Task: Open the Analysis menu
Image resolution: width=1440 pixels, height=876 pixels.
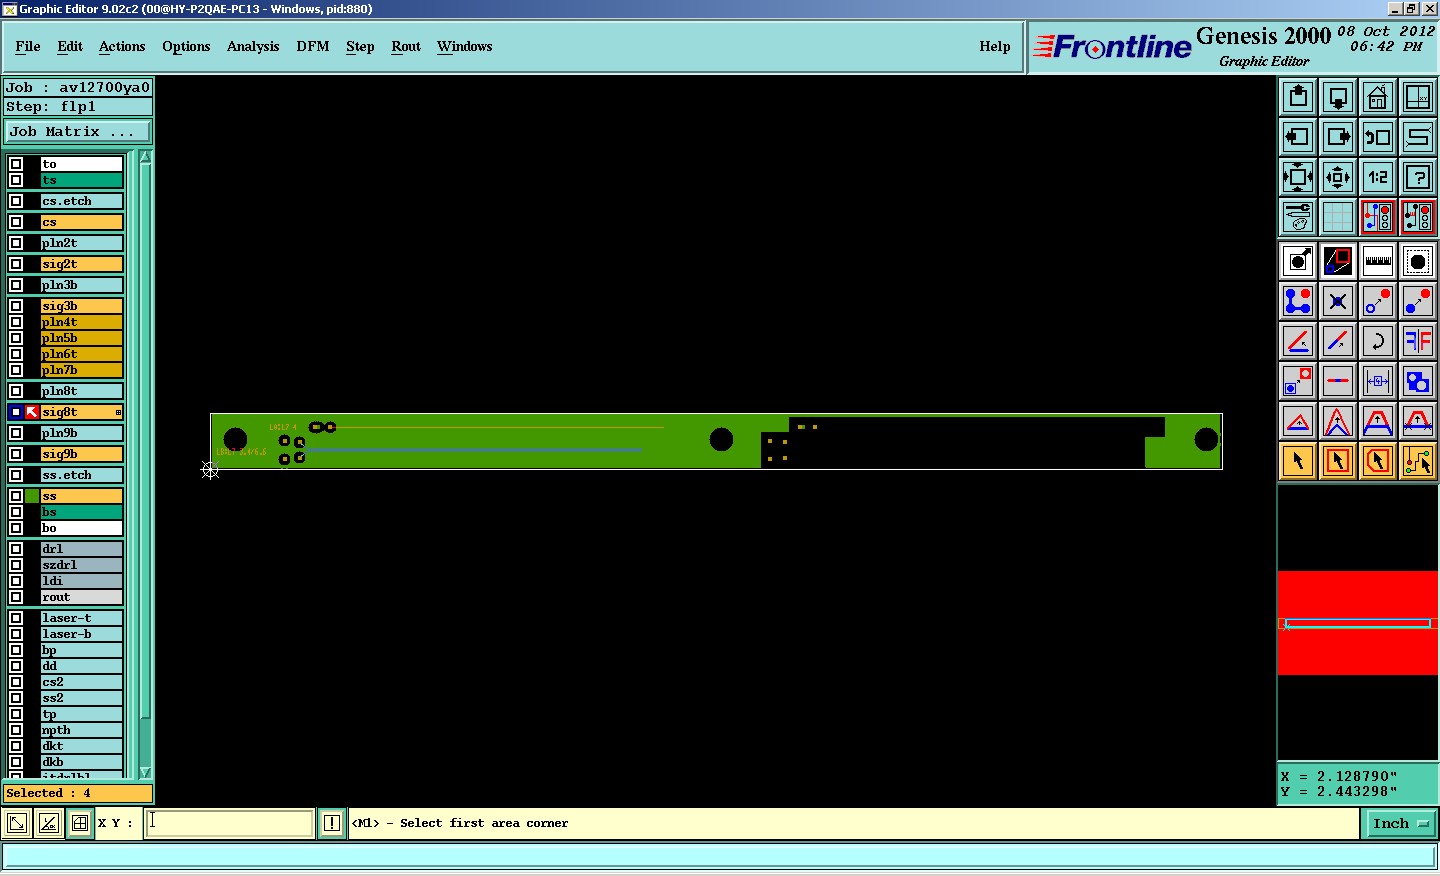Action: pyautogui.click(x=253, y=46)
